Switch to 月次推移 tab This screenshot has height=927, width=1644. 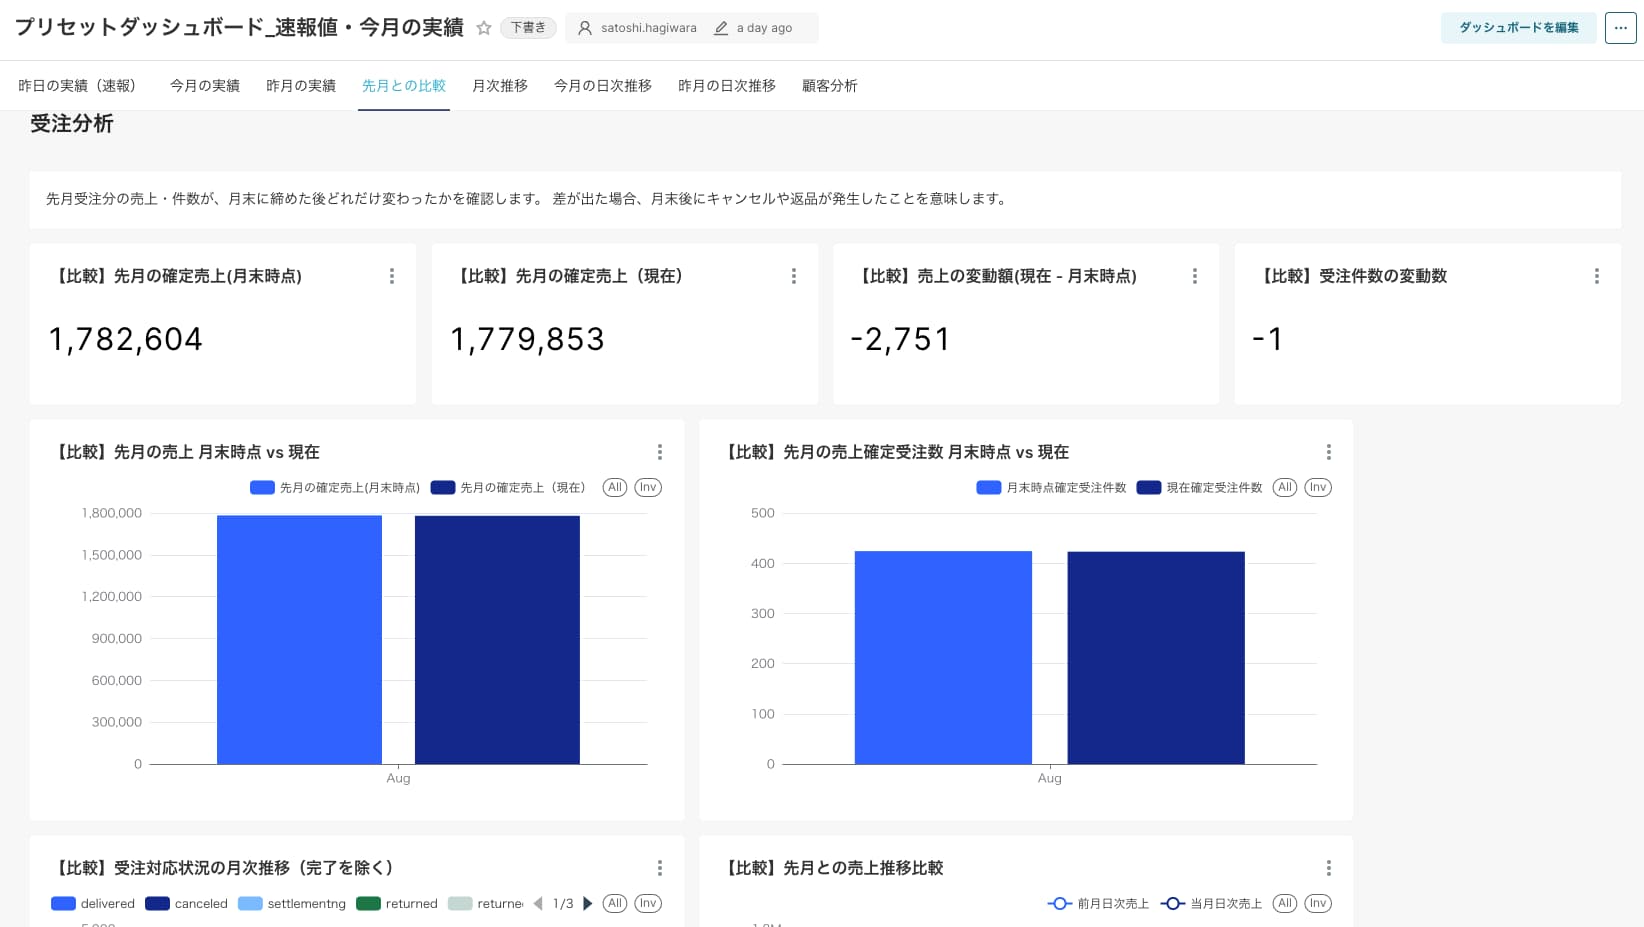[x=500, y=86]
